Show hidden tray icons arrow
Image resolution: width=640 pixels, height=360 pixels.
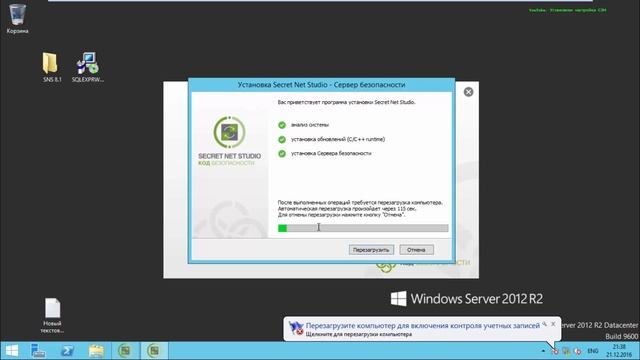click(543, 351)
